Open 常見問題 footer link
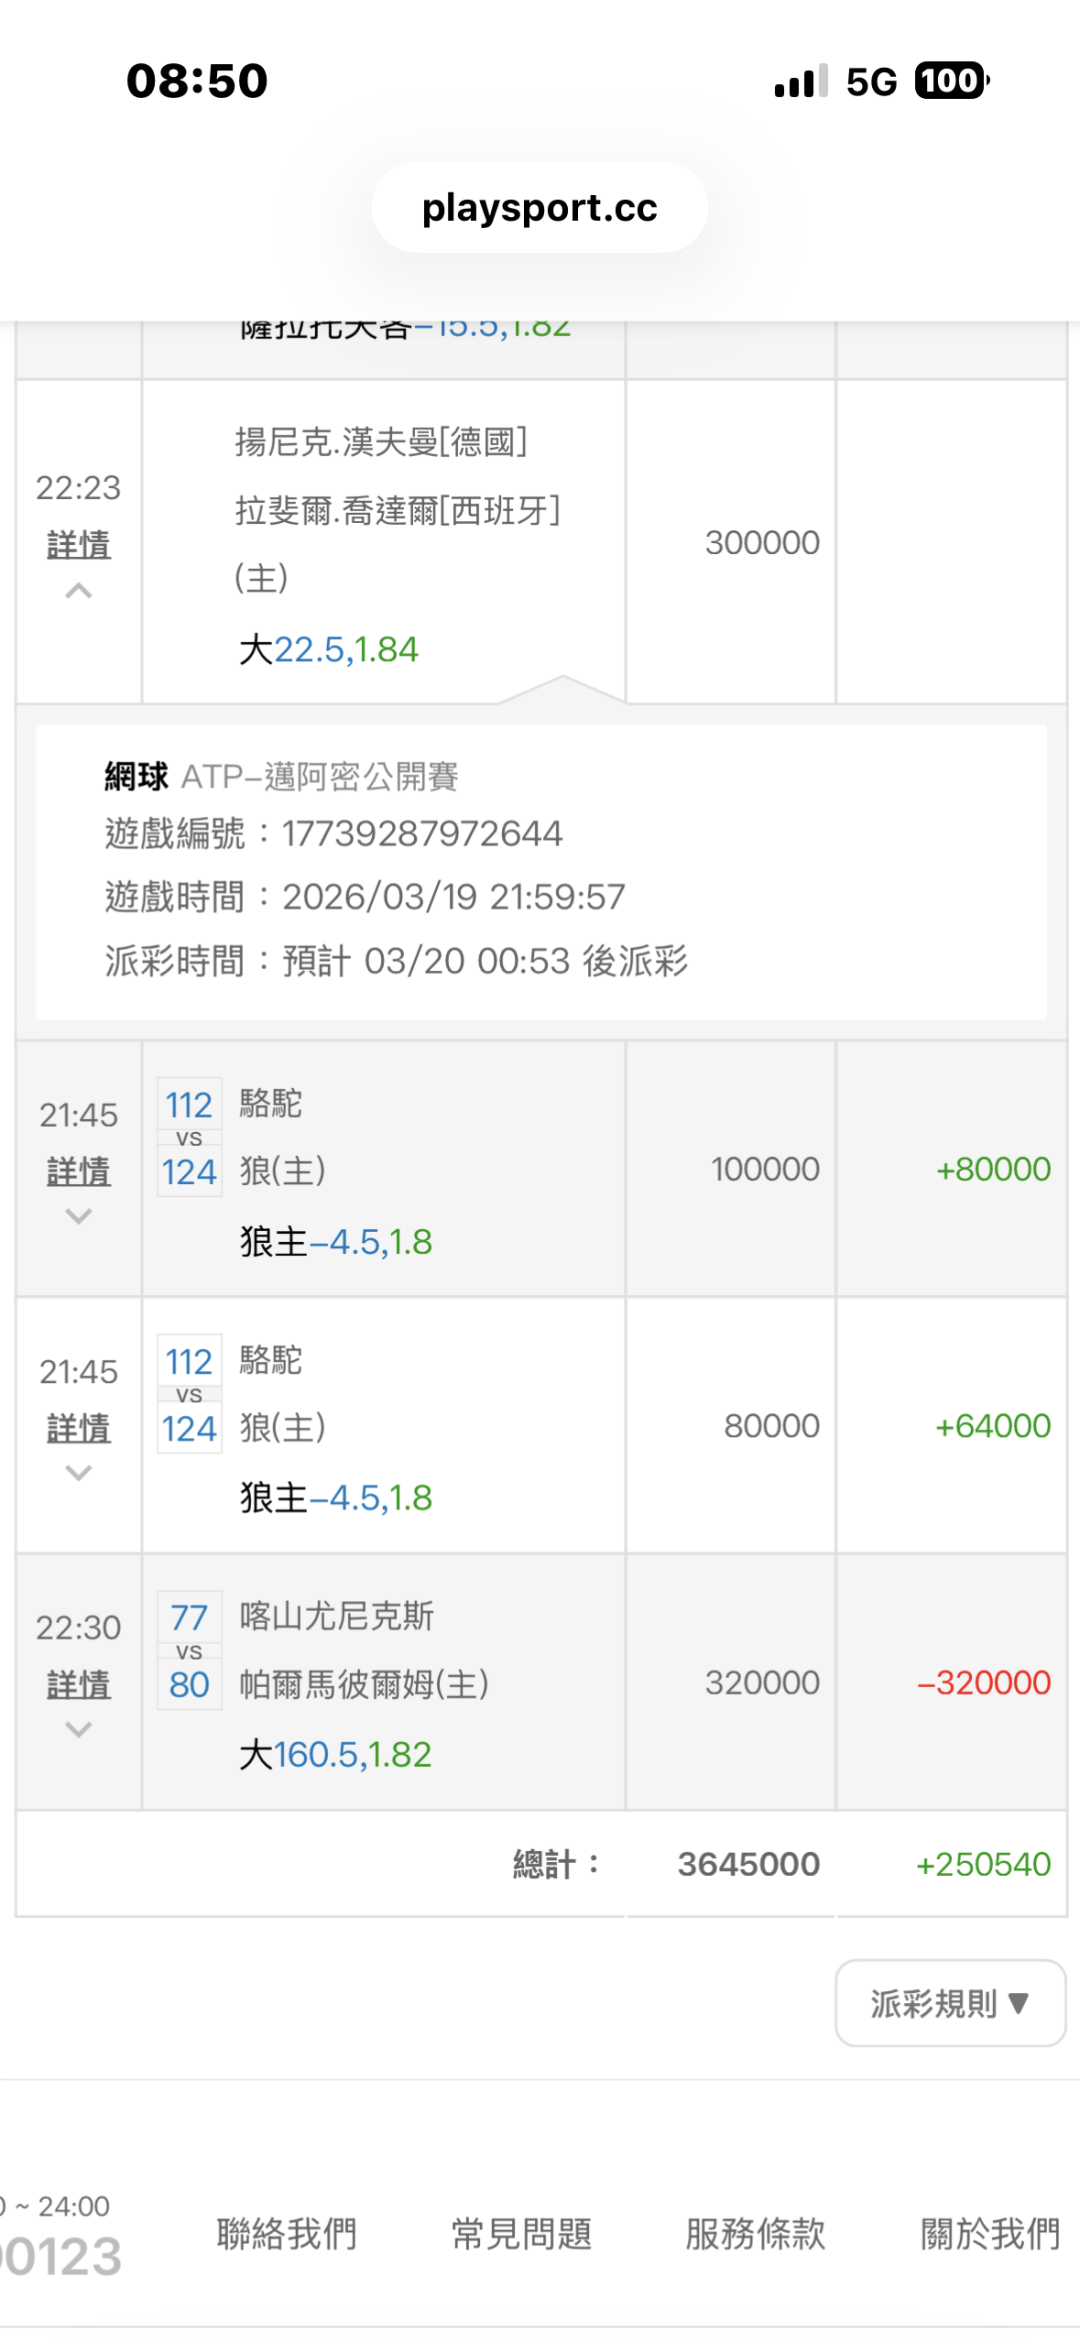The image size is (1080, 2341). [x=521, y=2233]
